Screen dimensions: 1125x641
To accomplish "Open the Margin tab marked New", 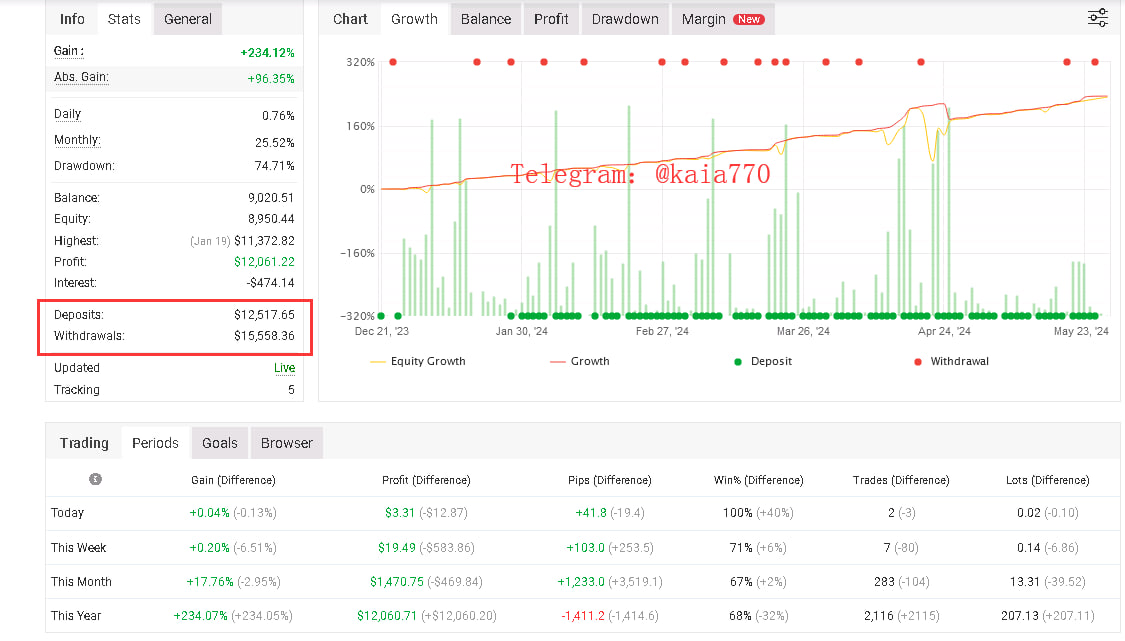I will coord(723,19).
